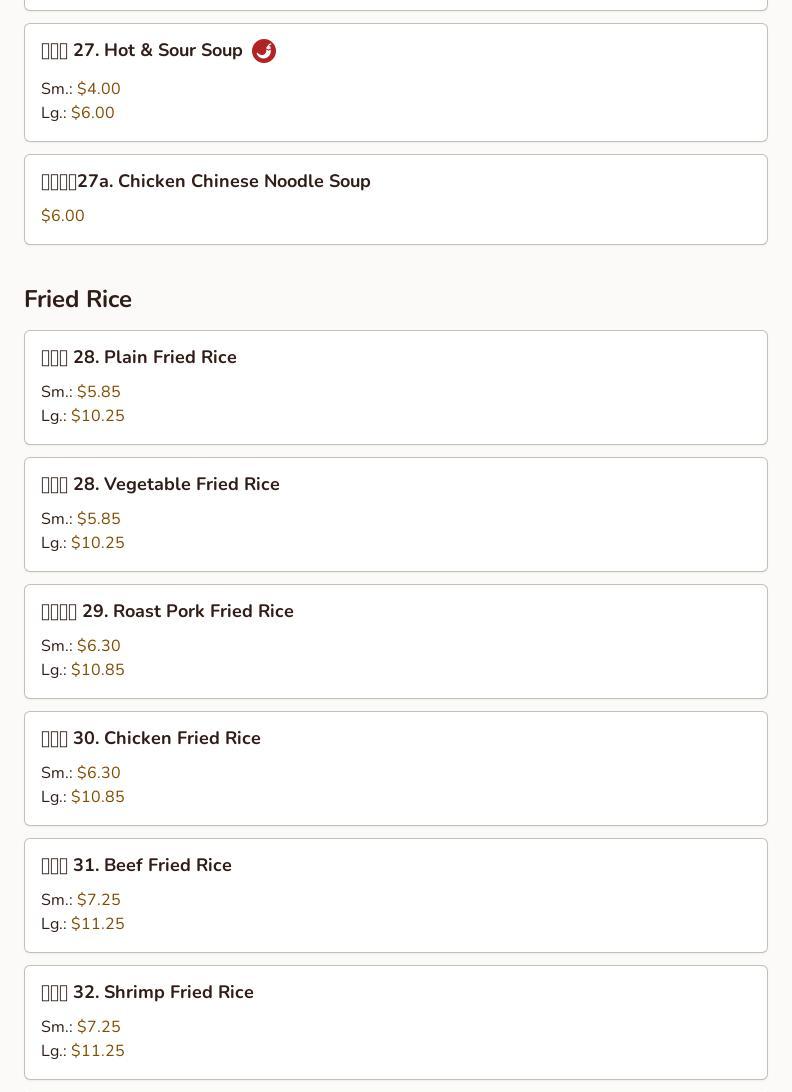The width and height of the screenshot is (792, 1092).
Task: Select Chicken Chinese Noodle Soup card
Action: [x=396, y=200]
